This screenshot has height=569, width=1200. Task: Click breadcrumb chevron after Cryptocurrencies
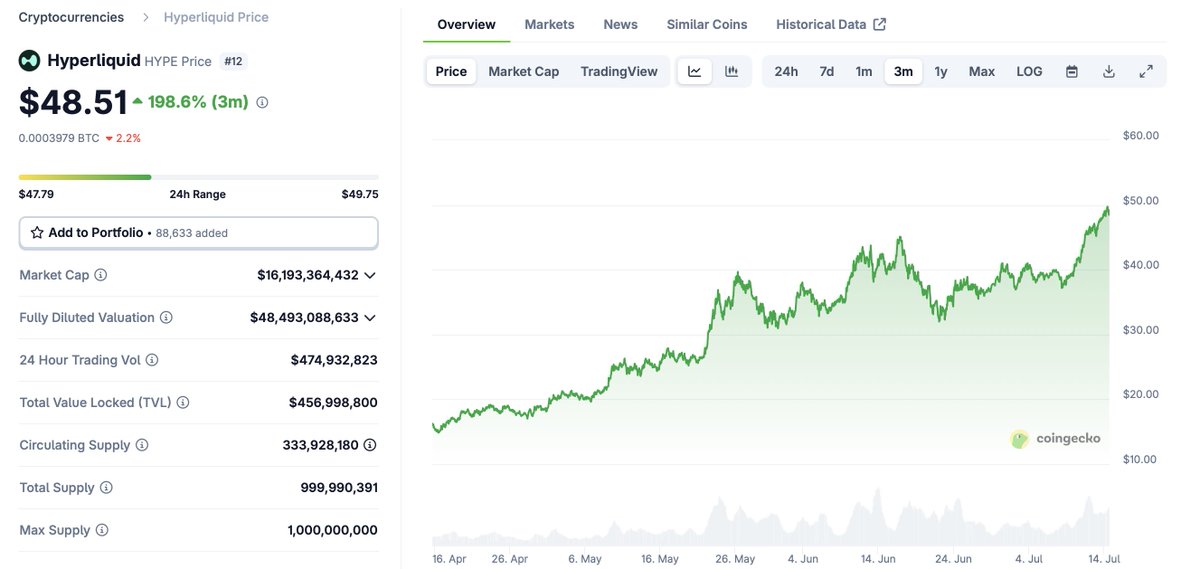click(x=145, y=17)
